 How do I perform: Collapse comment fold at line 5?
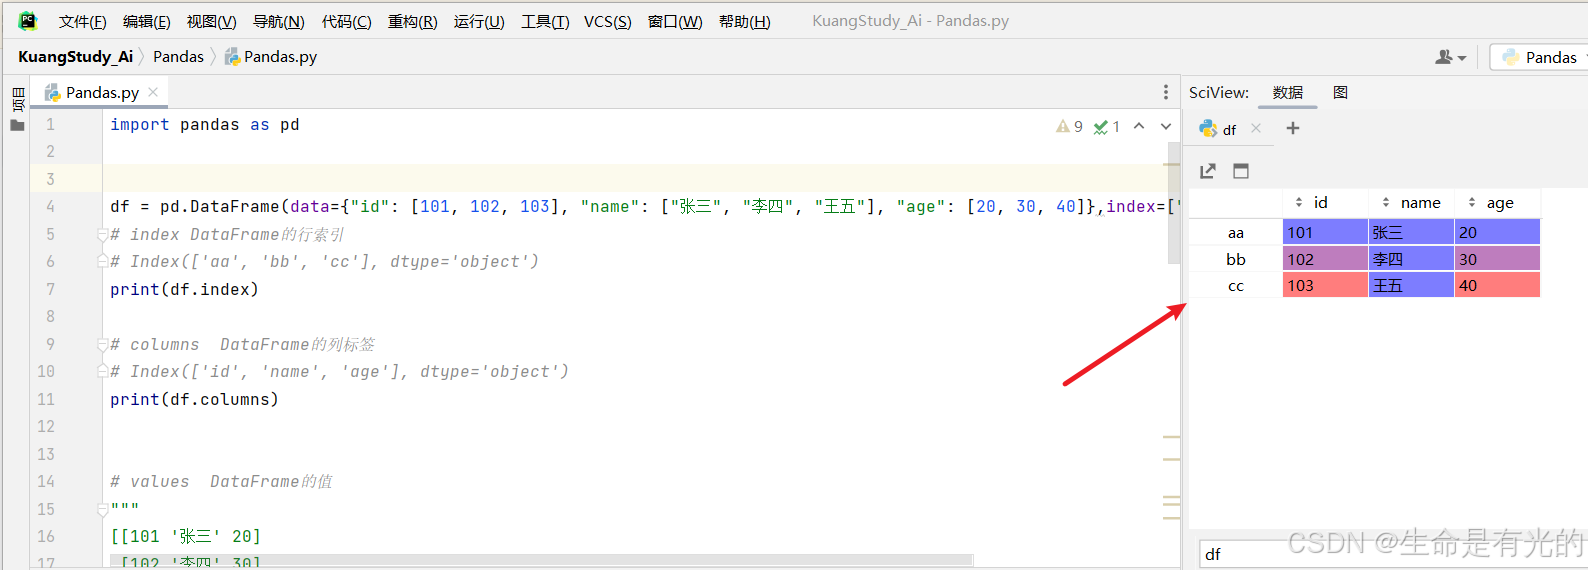102,234
